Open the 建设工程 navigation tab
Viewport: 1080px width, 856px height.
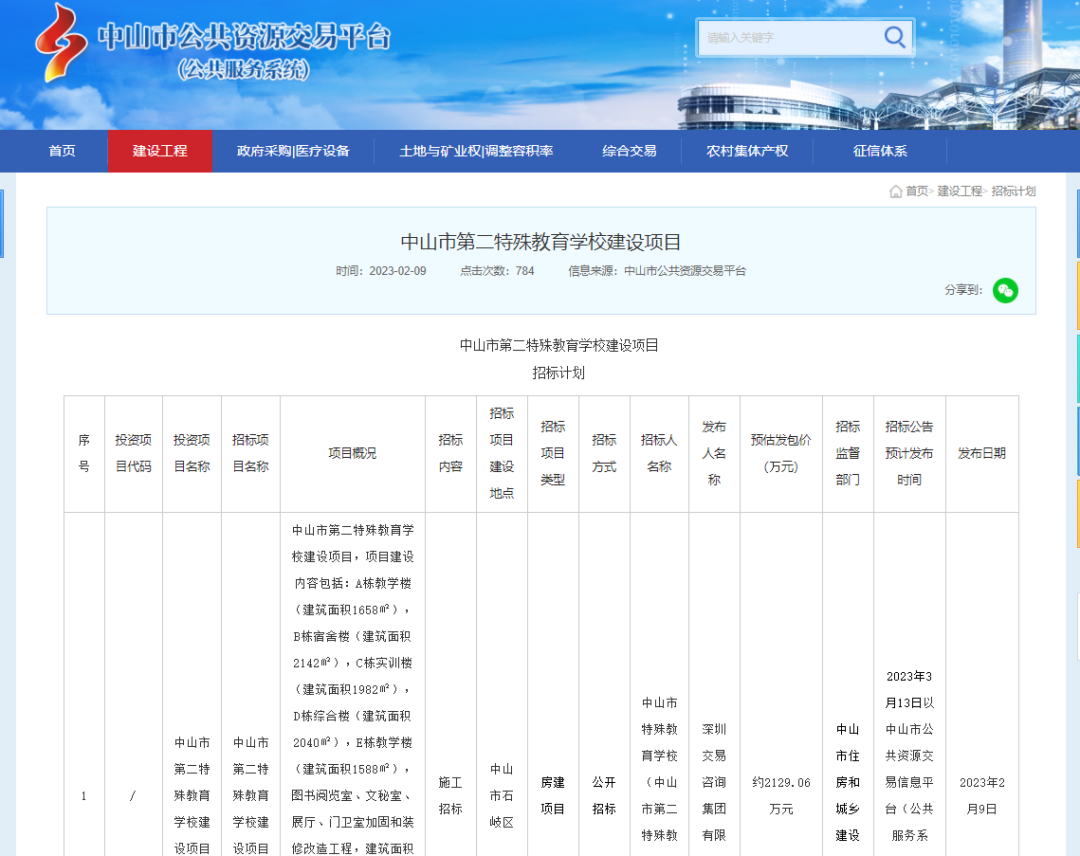pos(160,151)
